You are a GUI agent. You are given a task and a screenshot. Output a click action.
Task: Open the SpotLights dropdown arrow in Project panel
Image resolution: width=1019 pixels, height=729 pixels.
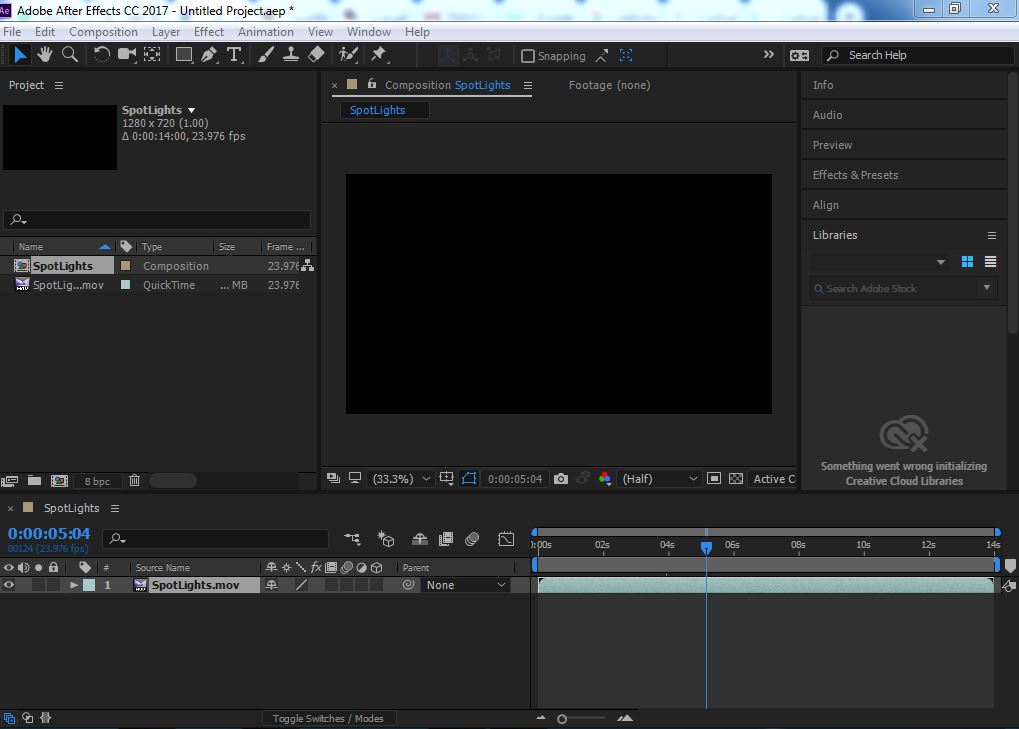191,110
